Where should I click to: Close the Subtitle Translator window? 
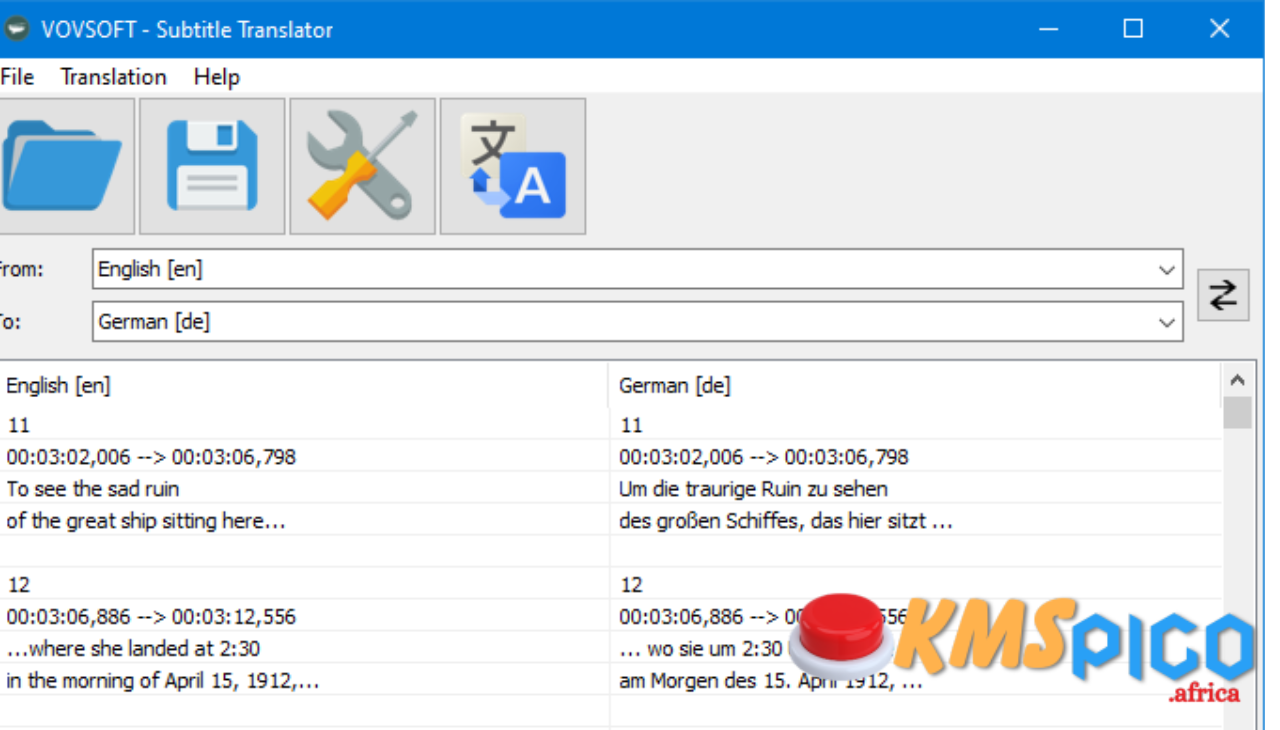[1220, 29]
